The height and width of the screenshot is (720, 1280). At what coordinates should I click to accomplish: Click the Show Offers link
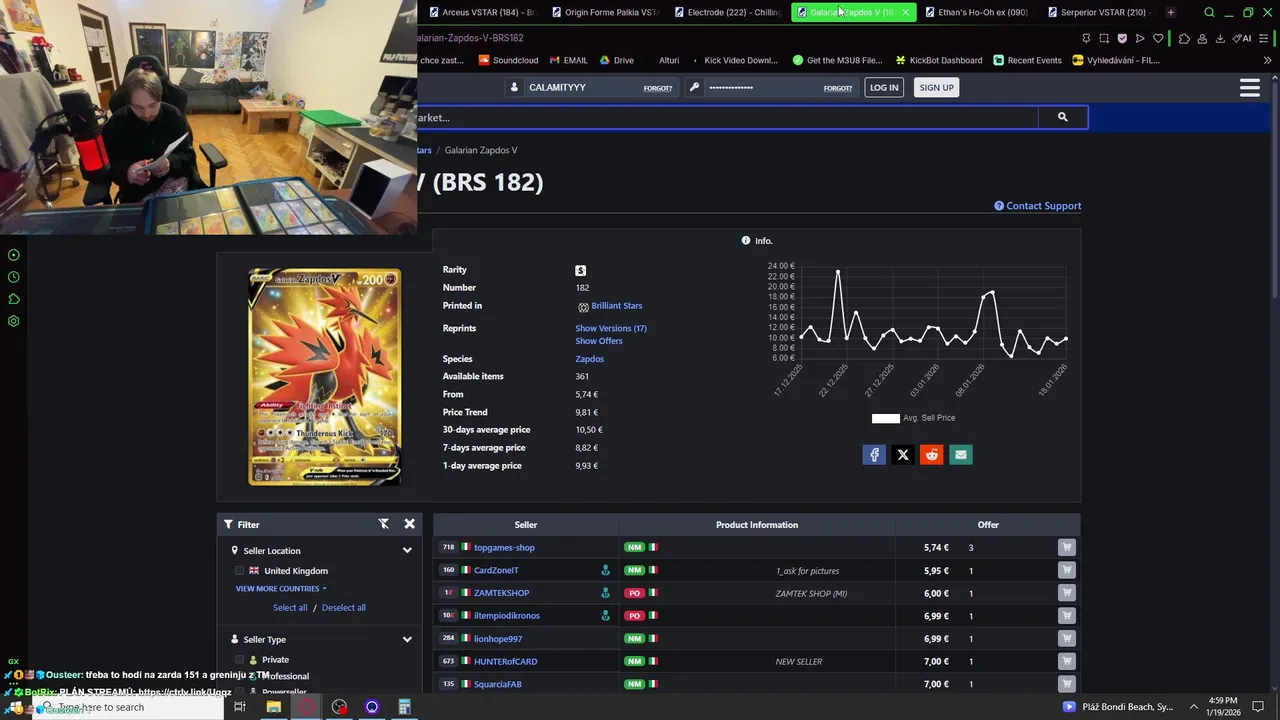[599, 341]
